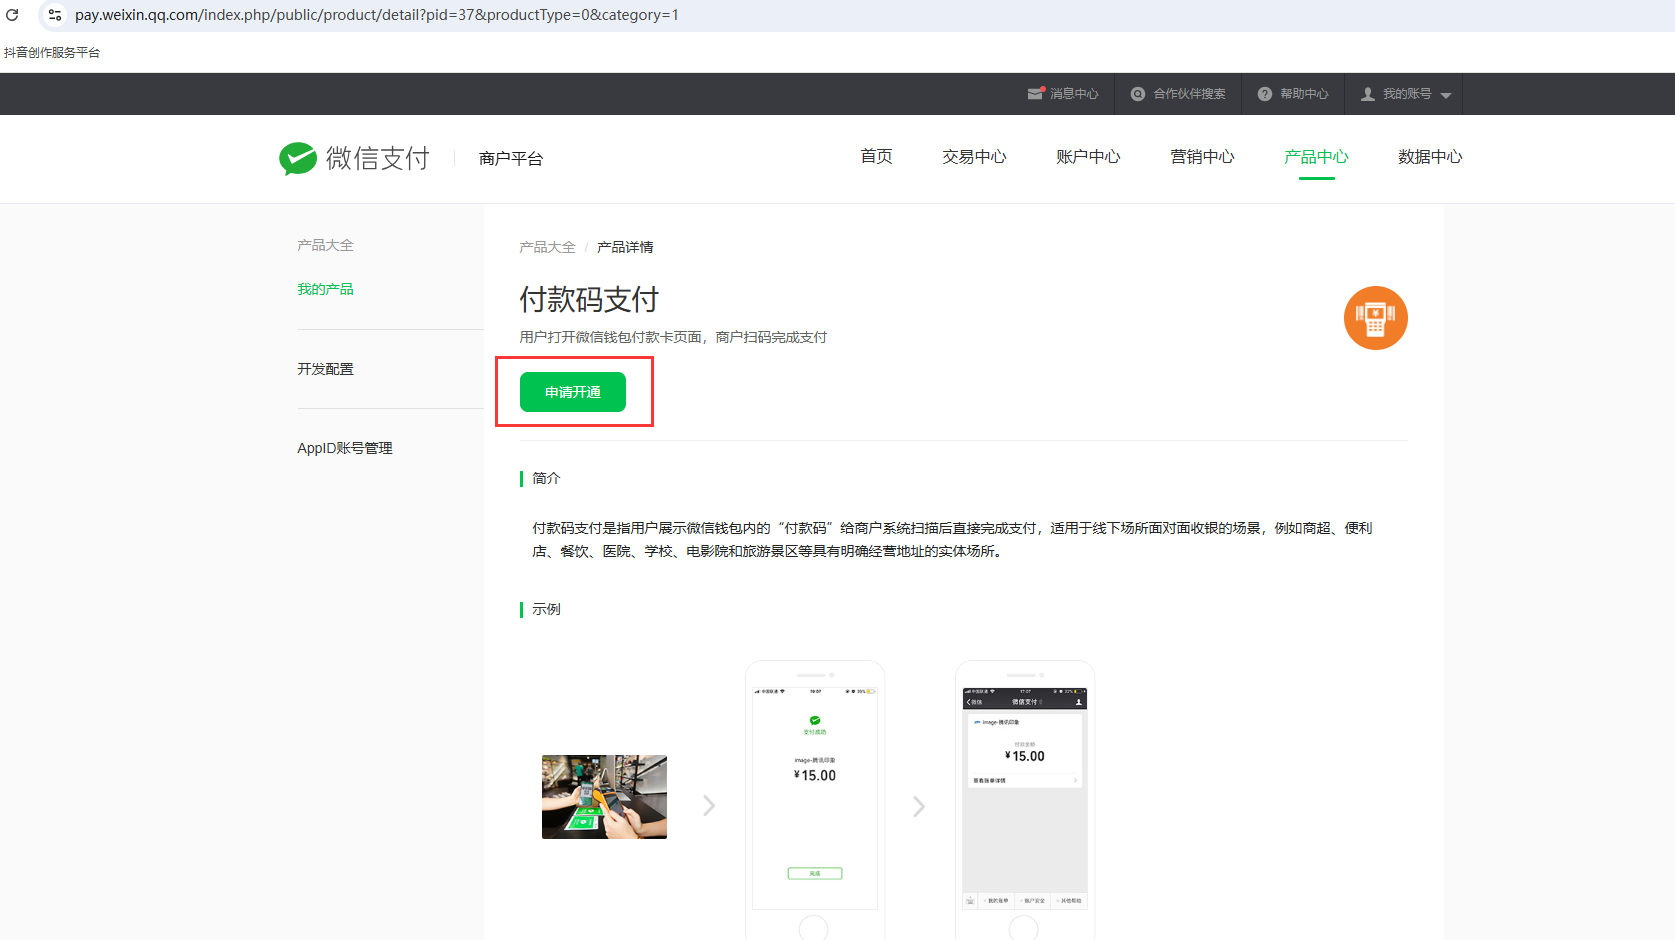Click the 申请开通 button

click(573, 392)
